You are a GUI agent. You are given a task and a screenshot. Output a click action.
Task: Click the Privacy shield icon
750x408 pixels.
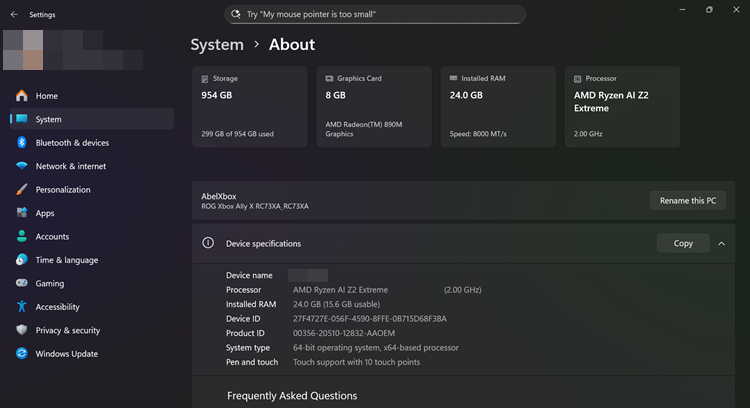(22, 330)
